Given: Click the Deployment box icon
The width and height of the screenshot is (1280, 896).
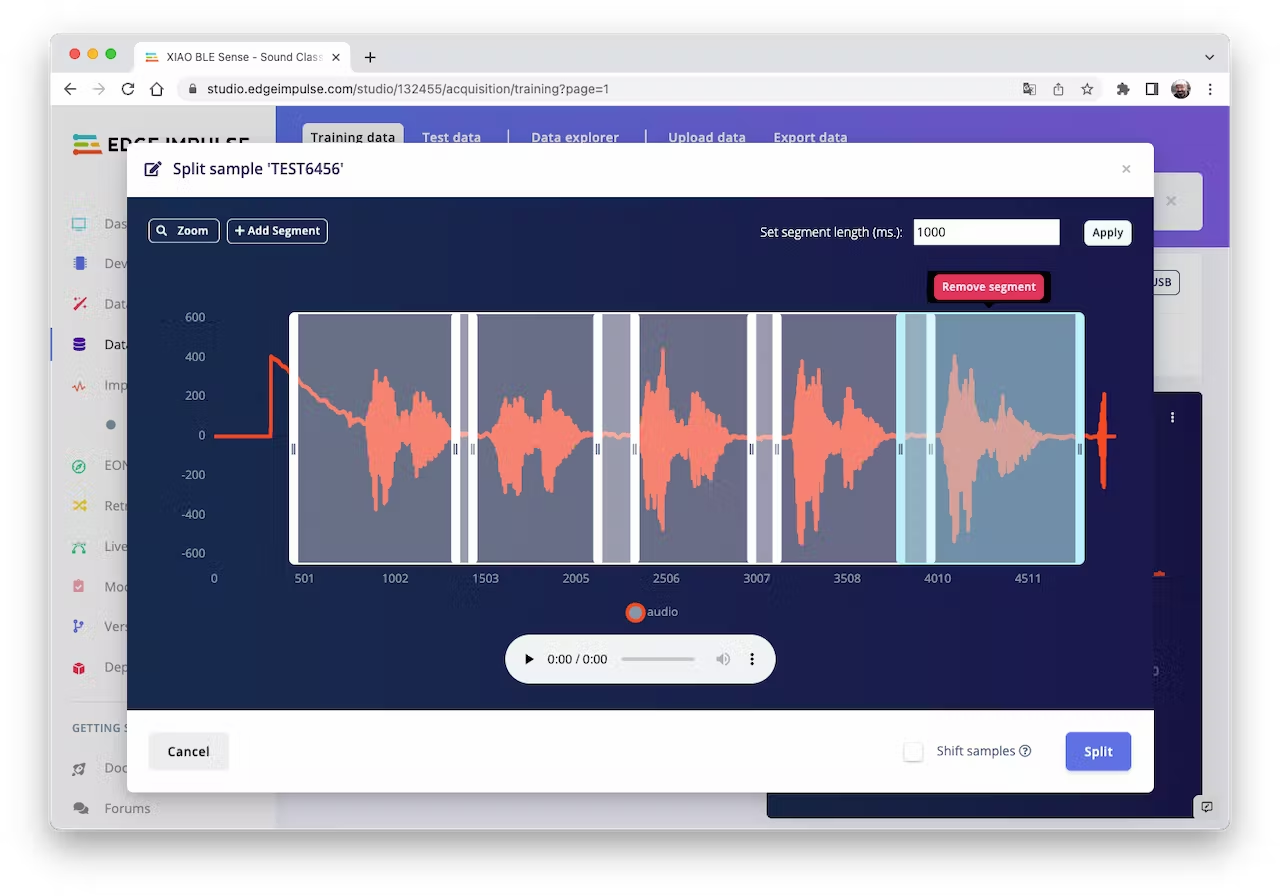Looking at the screenshot, I should tap(80, 668).
